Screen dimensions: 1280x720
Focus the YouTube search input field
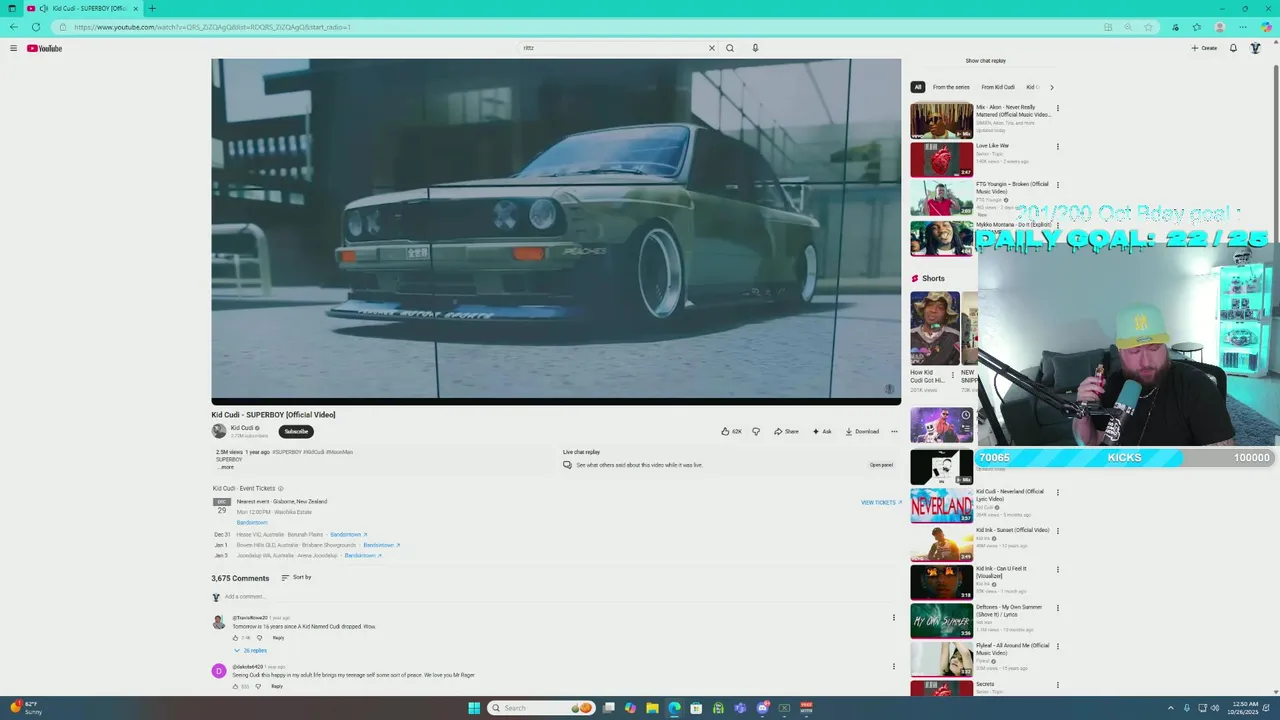pyautogui.click(x=612, y=48)
